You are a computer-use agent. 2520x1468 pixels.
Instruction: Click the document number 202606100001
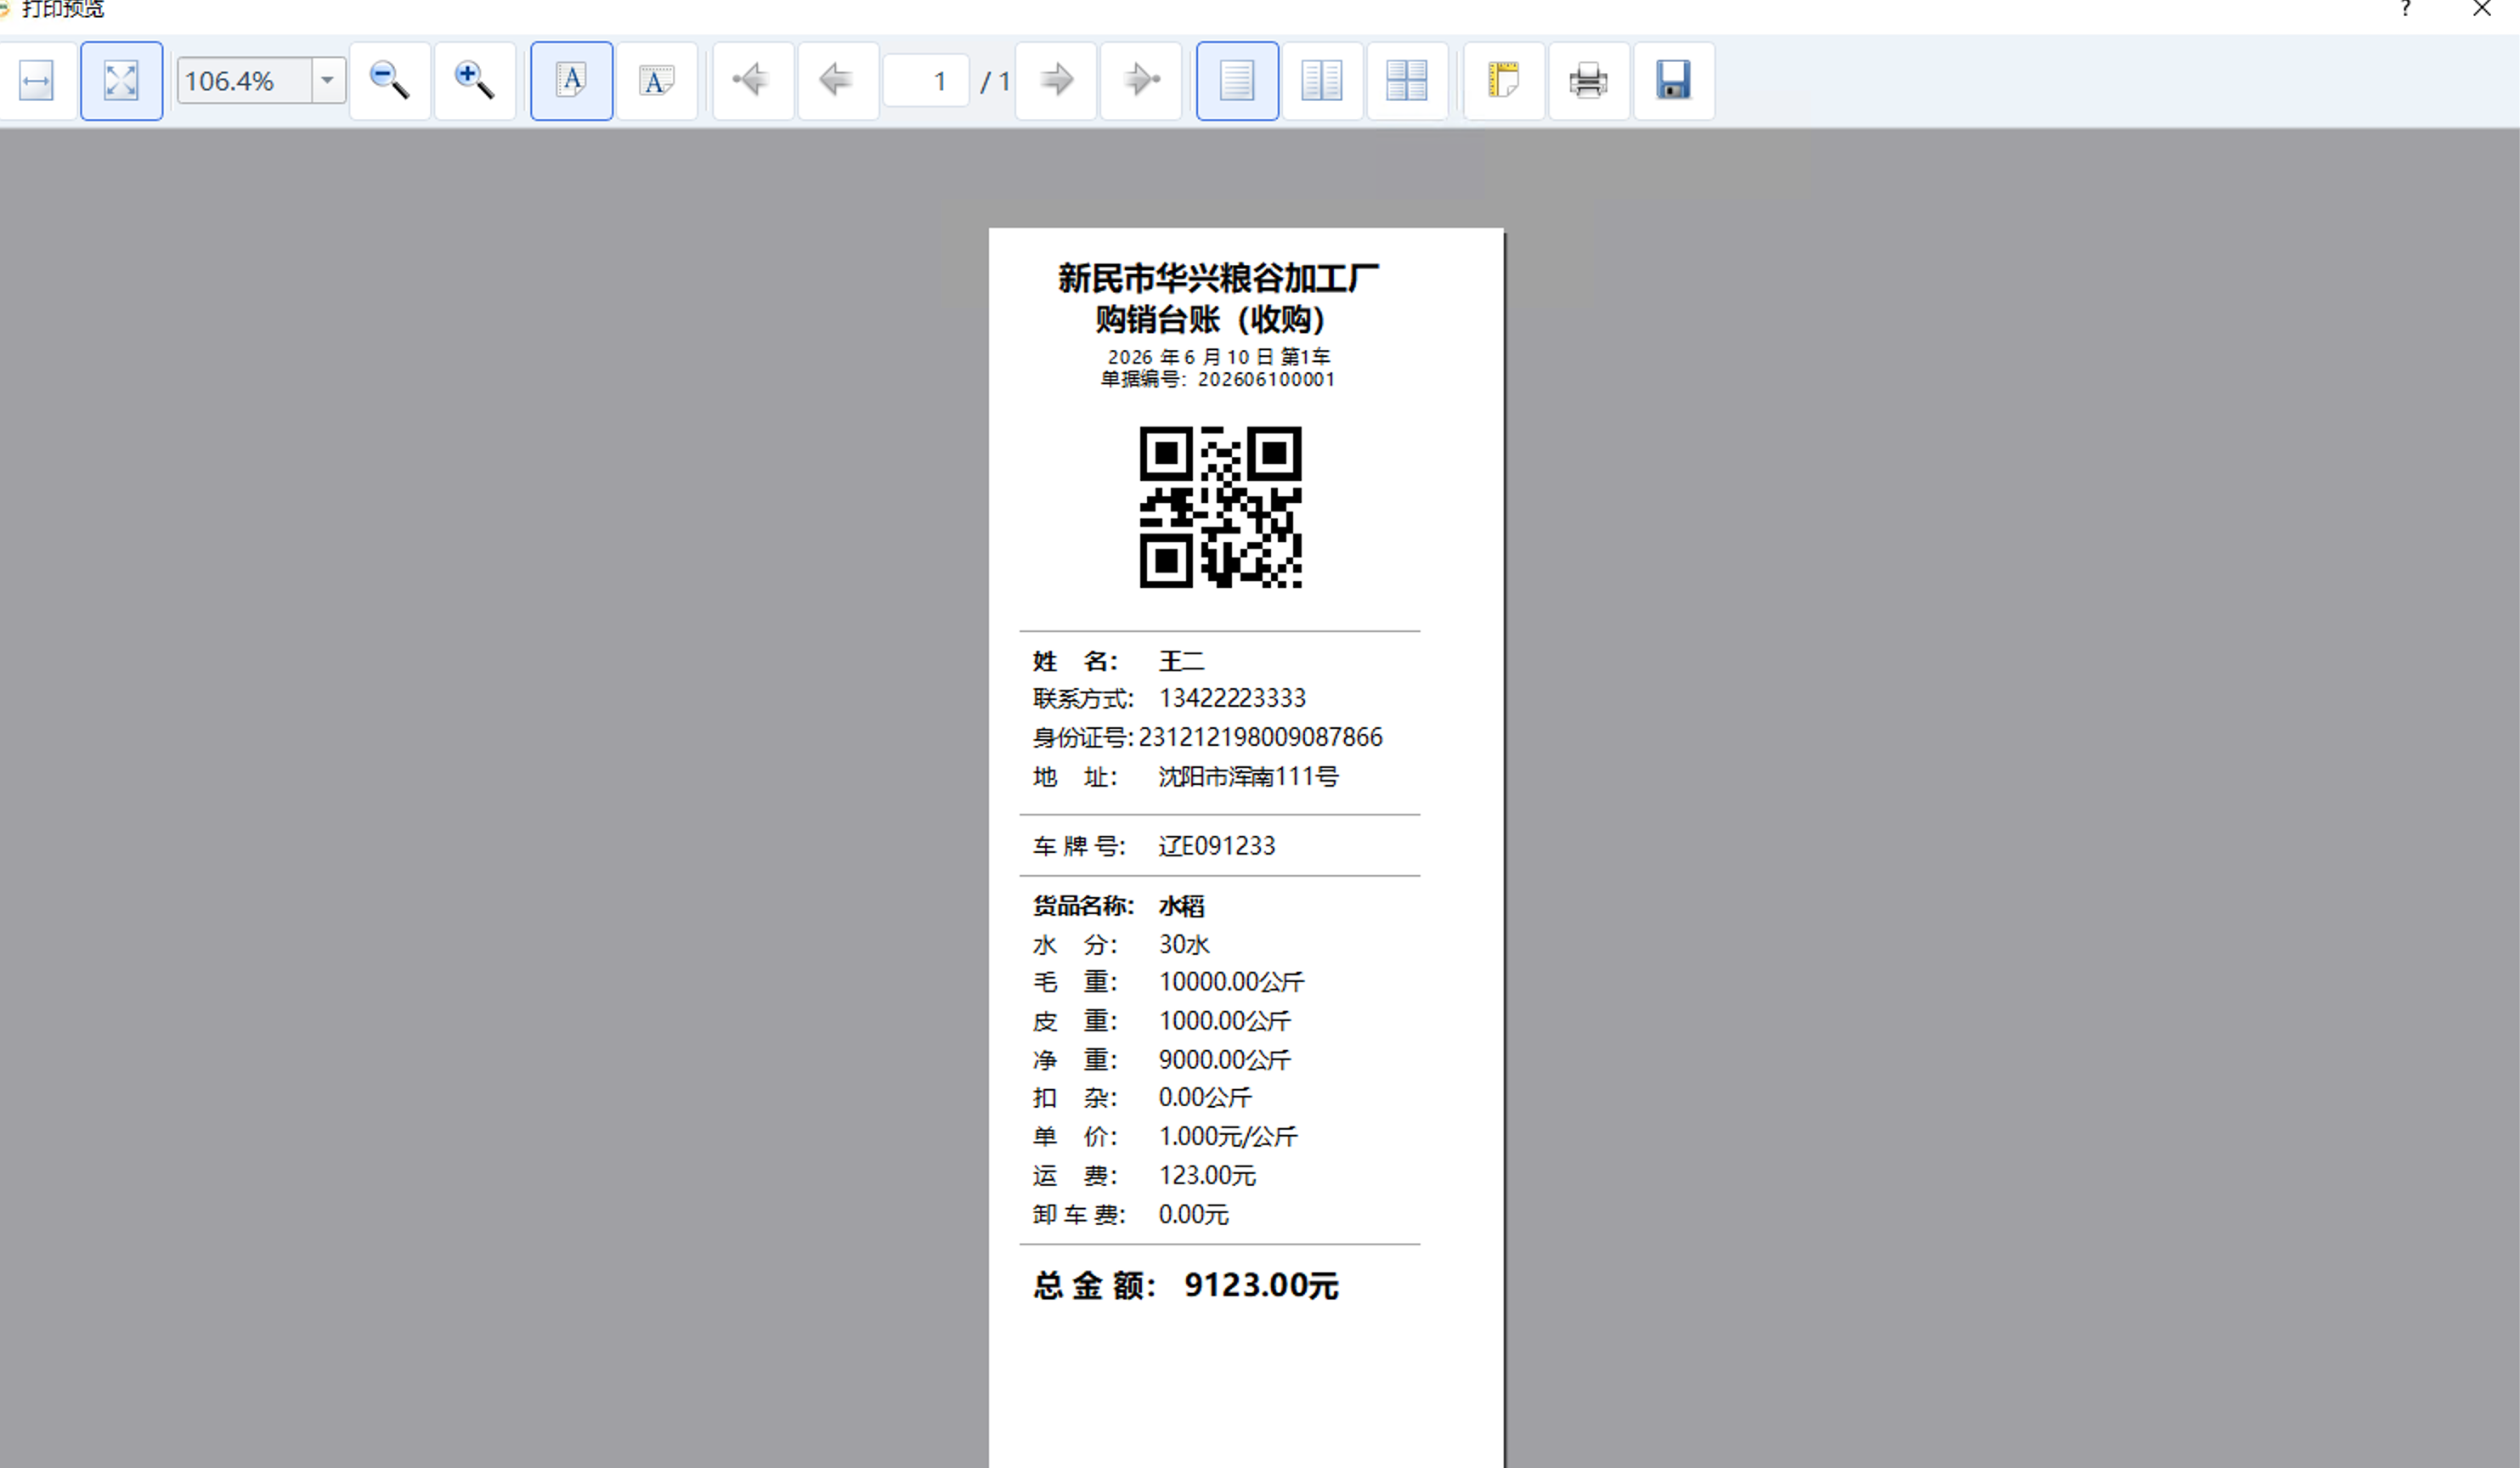(x=1266, y=380)
